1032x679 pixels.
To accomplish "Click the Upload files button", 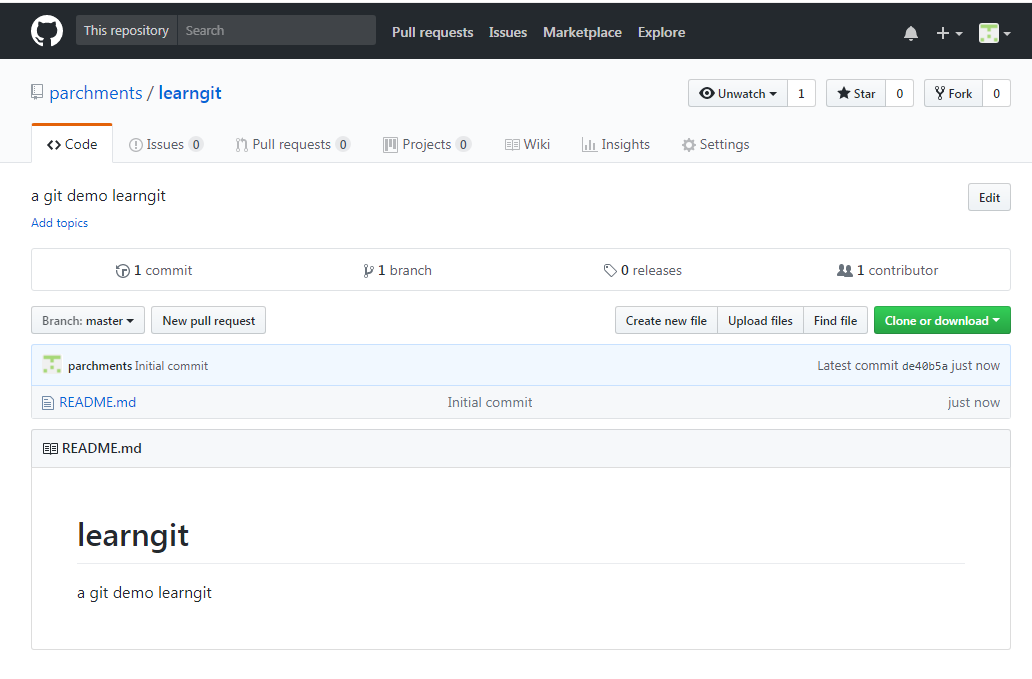I will click(760, 320).
